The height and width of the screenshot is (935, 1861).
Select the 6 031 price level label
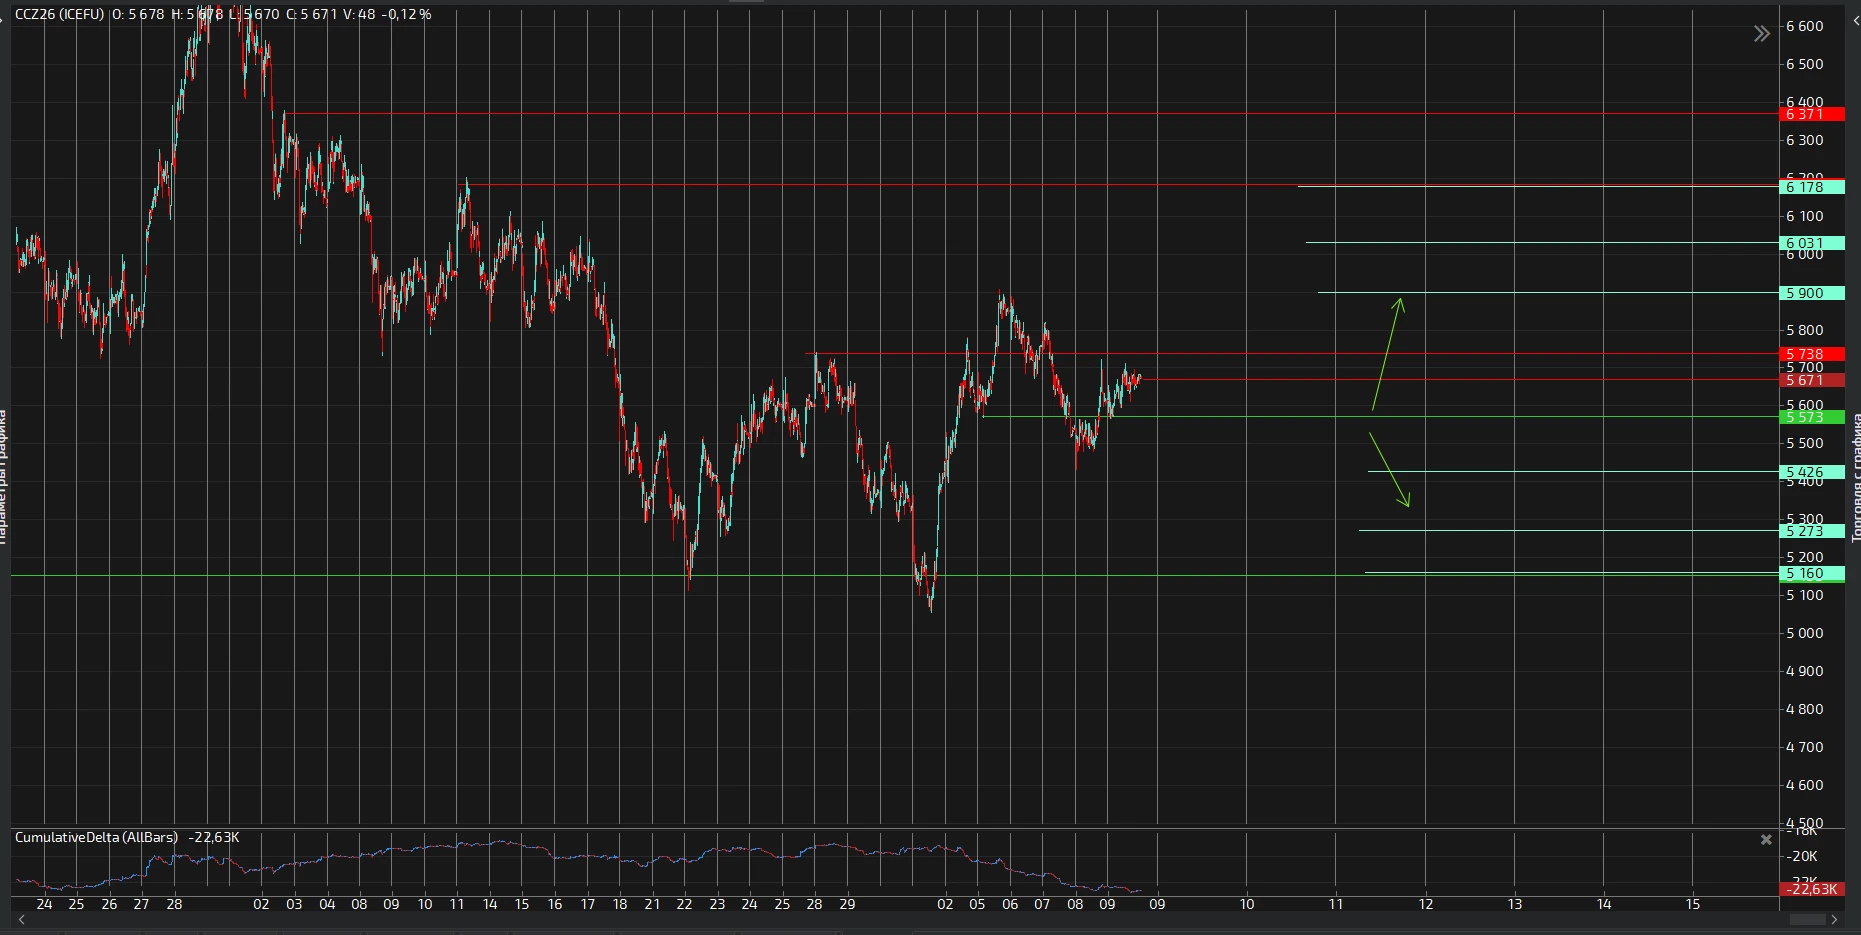click(x=1814, y=243)
